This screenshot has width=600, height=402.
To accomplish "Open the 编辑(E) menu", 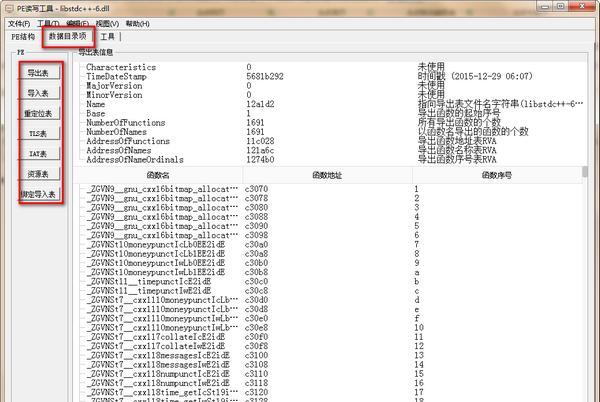I will pyautogui.click(x=77, y=24).
